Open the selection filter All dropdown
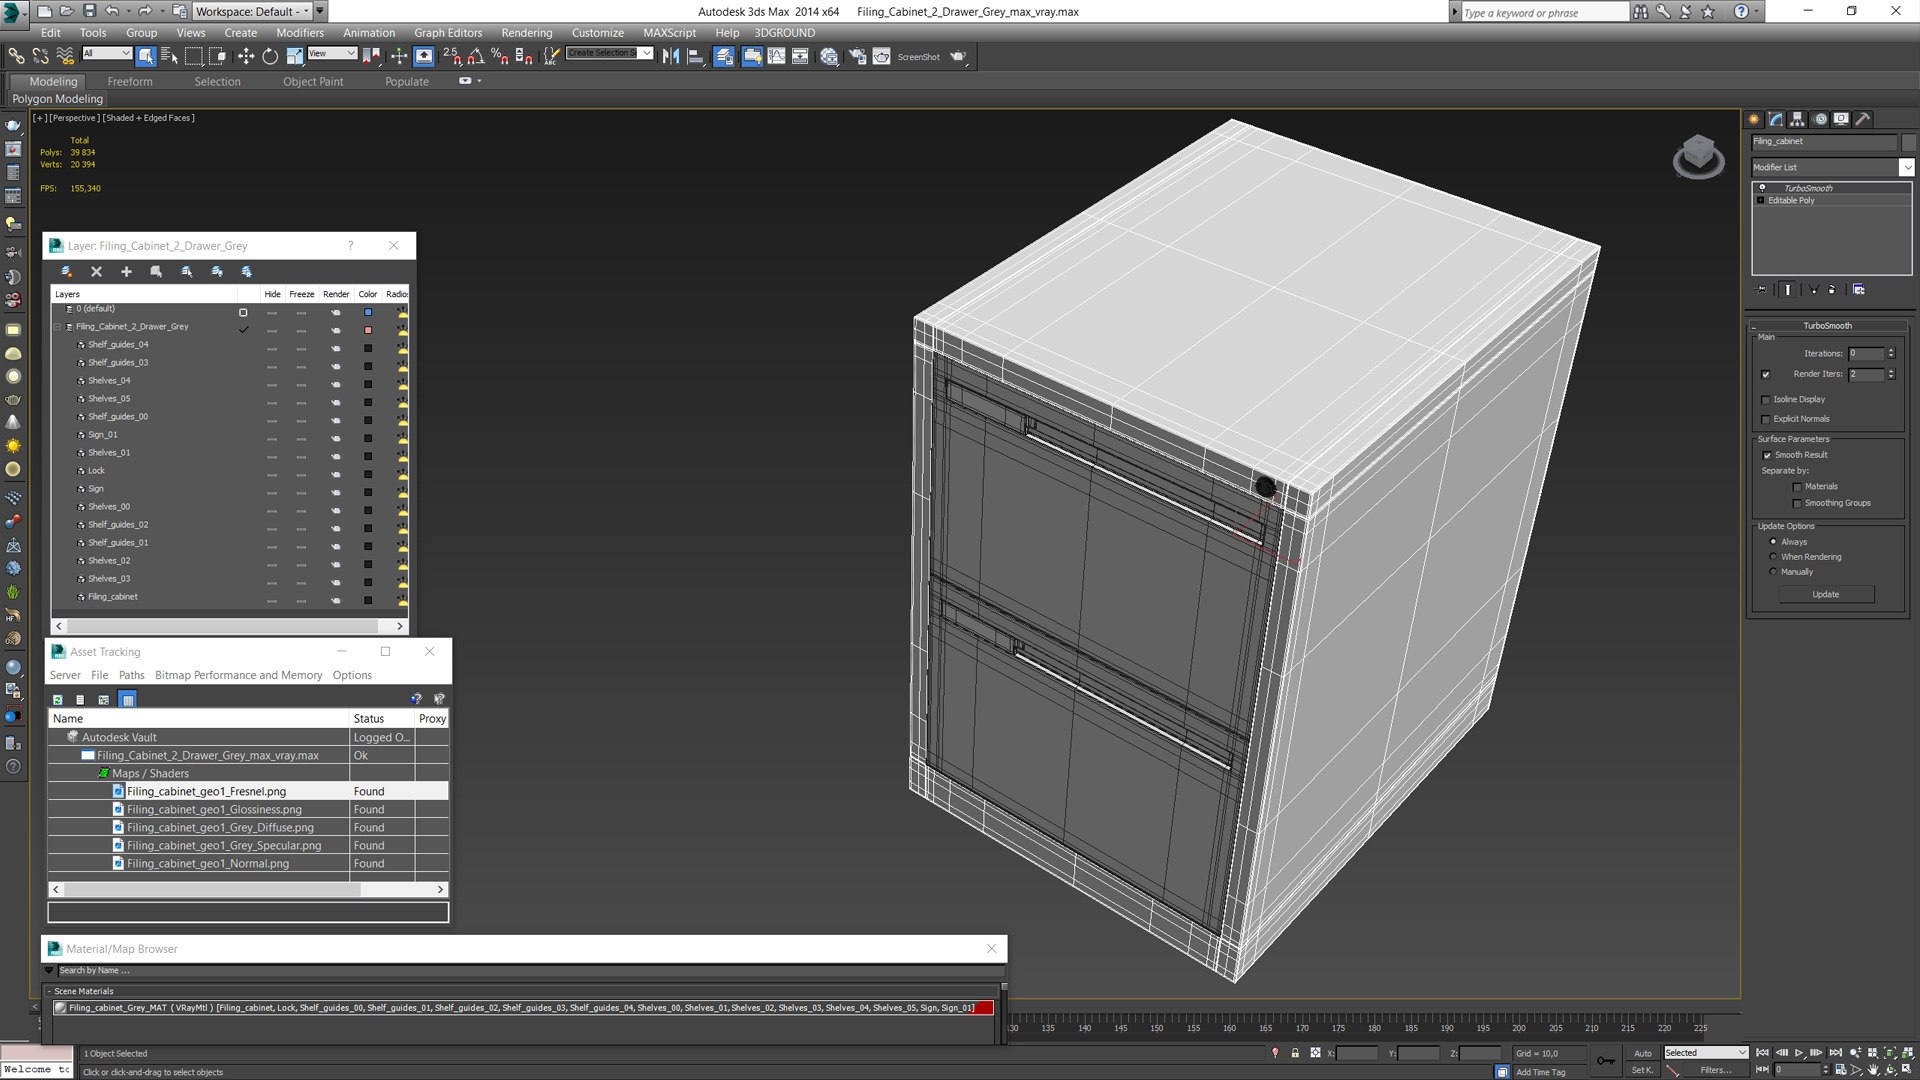1920x1080 pixels. click(107, 53)
